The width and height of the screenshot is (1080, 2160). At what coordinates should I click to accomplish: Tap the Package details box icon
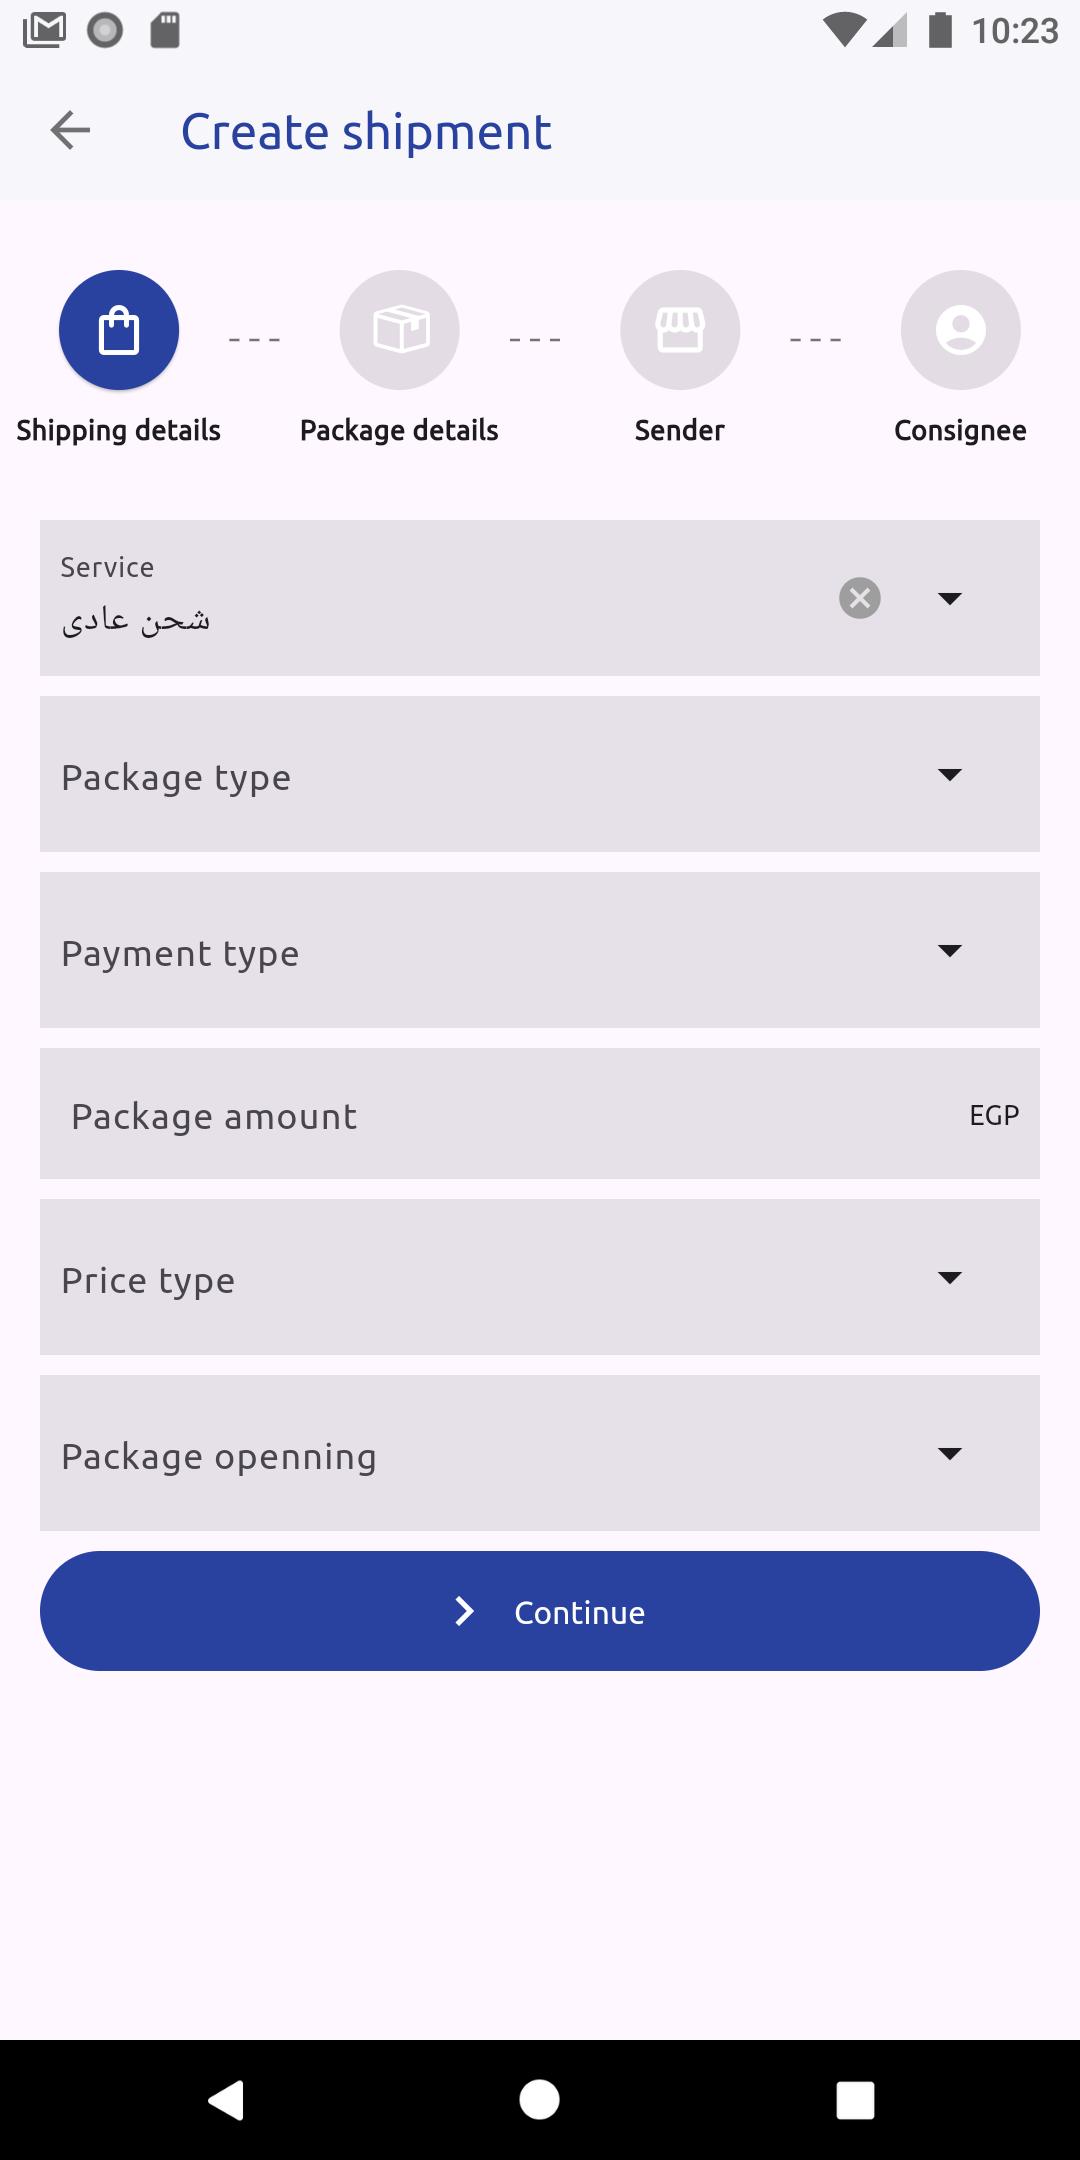click(x=400, y=330)
